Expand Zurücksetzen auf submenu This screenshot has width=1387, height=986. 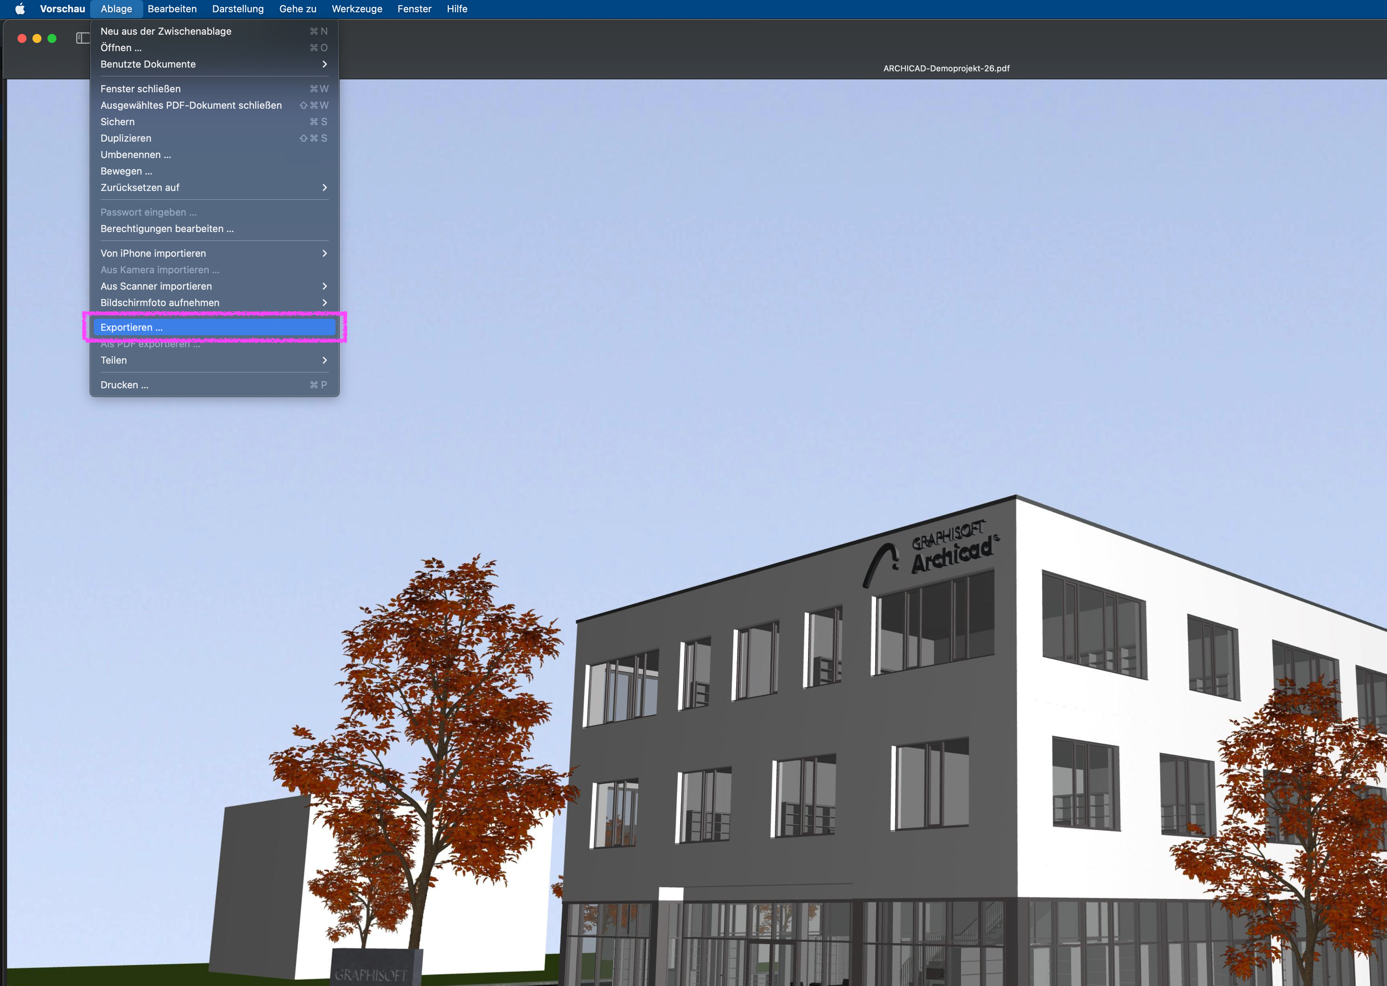point(214,188)
